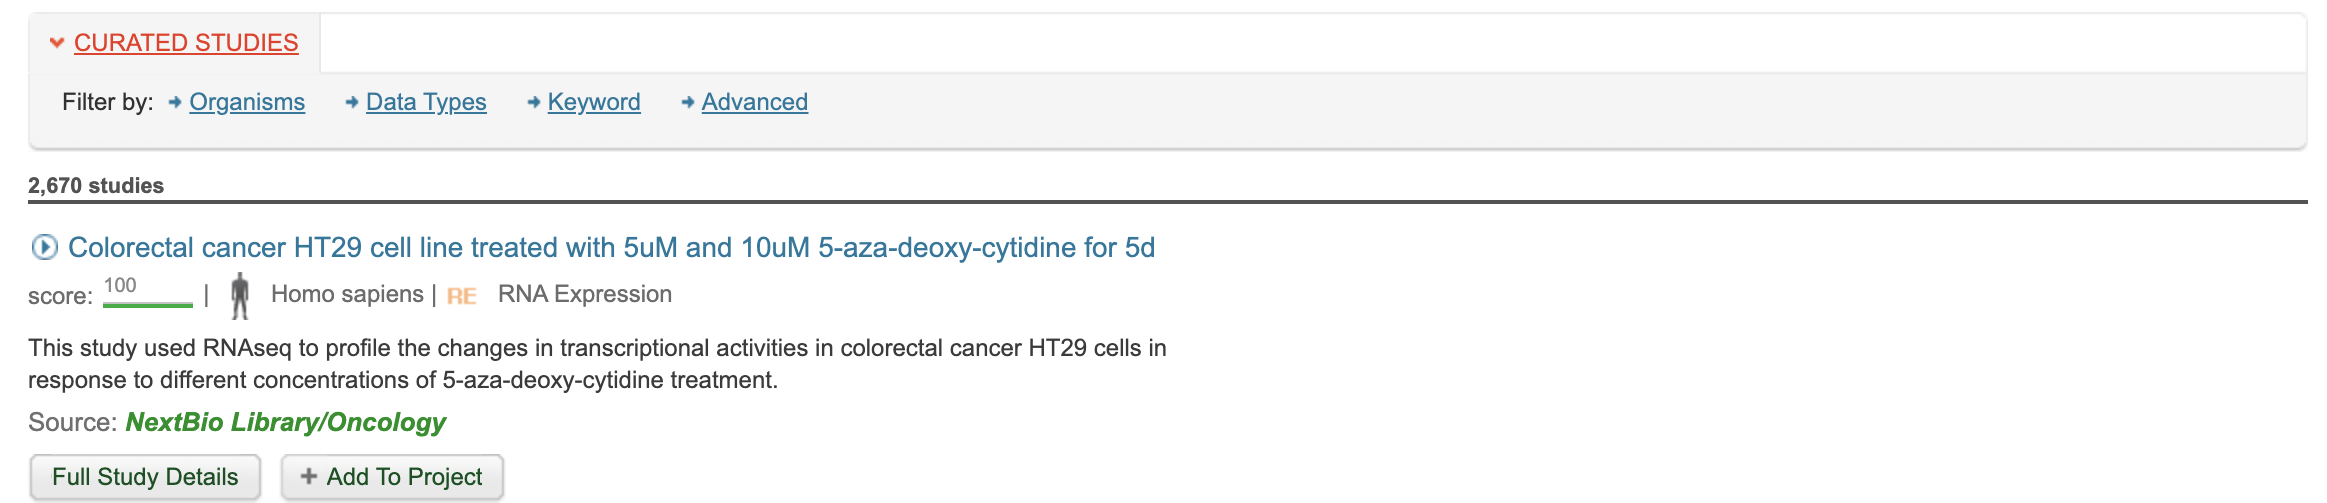Click the arrow icon before Organisms
Screen dimensions: 2327x503
pos(175,102)
